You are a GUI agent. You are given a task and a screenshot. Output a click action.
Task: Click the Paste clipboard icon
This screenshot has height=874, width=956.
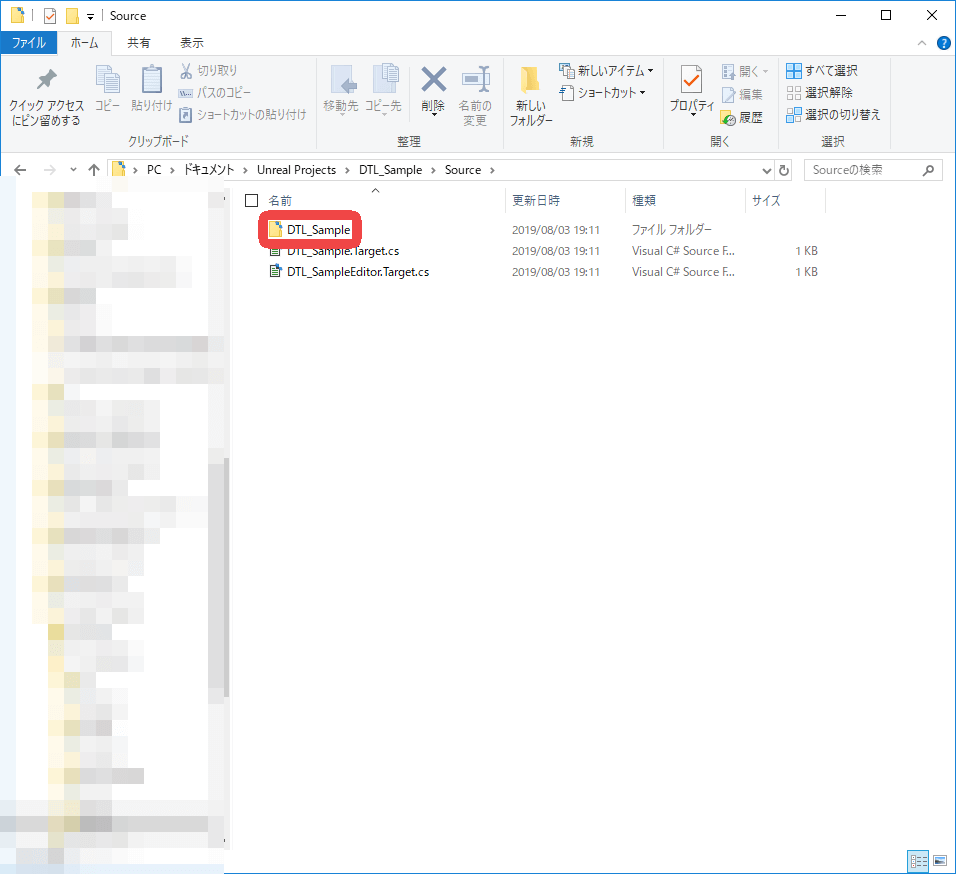(x=151, y=81)
